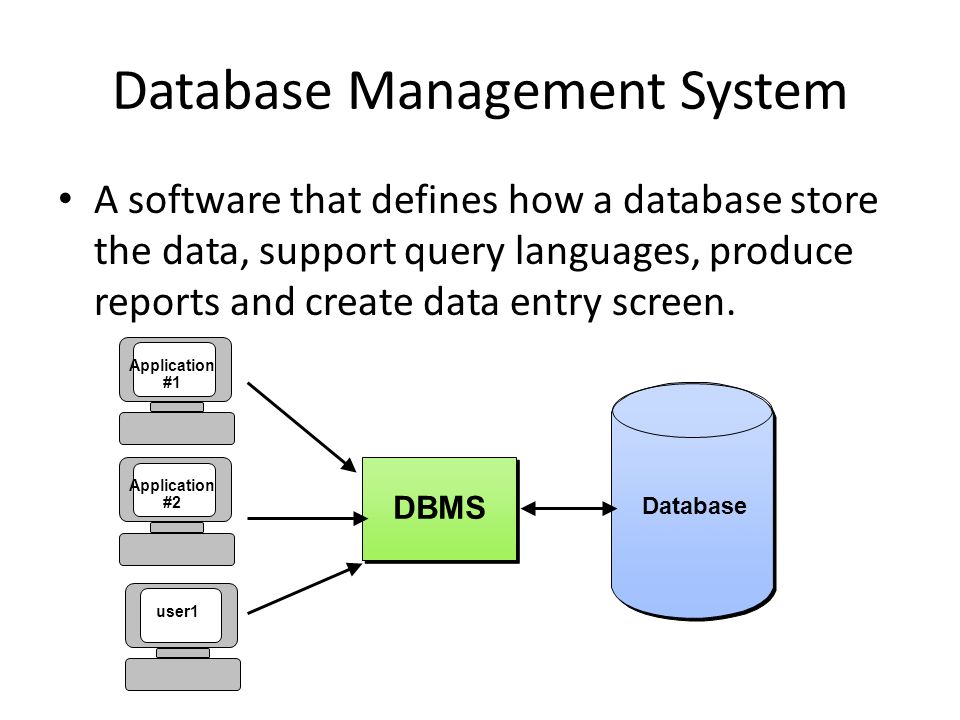960x720 pixels.
Task: Click the Application #2 computer icon
Action: click(x=176, y=511)
